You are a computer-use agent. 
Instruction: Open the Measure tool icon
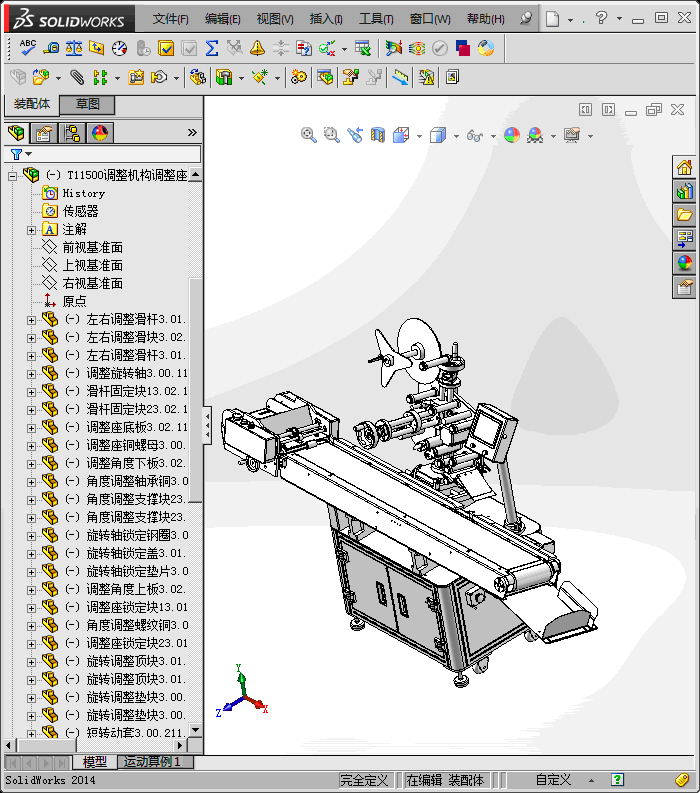click(x=51, y=48)
